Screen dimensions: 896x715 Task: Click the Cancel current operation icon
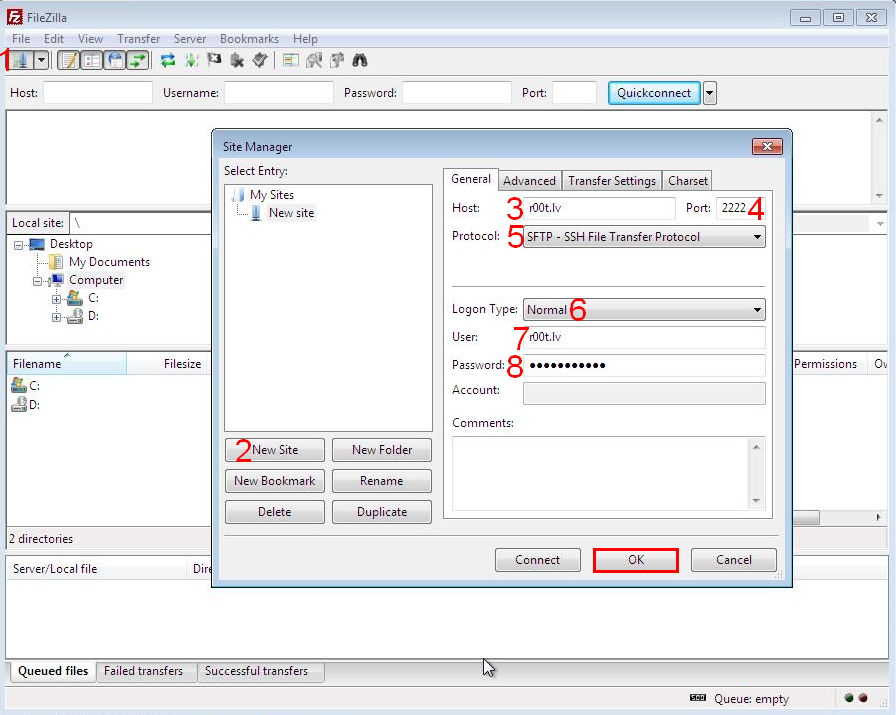pos(214,60)
